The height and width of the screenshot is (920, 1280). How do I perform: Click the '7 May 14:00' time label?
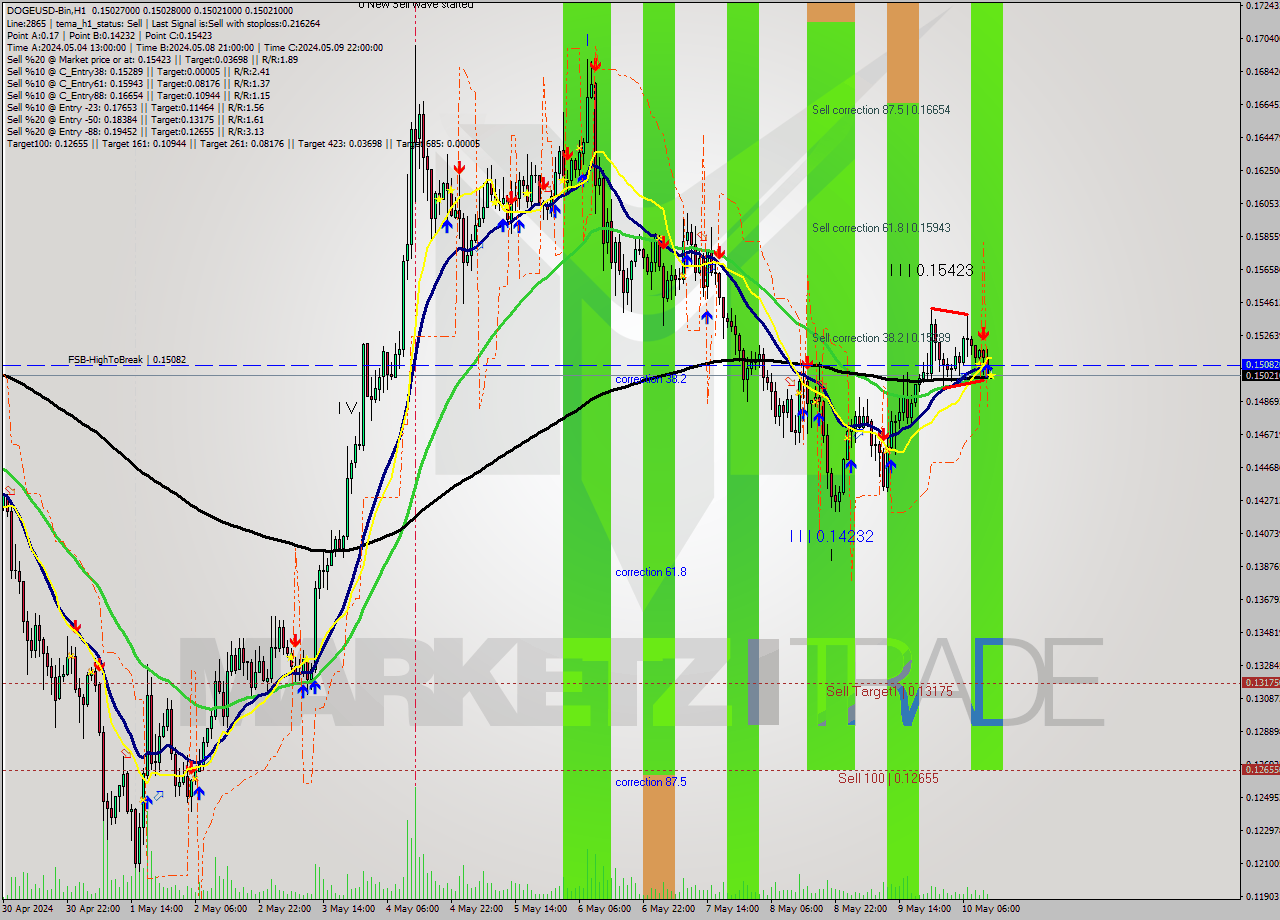tap(733, 909)
